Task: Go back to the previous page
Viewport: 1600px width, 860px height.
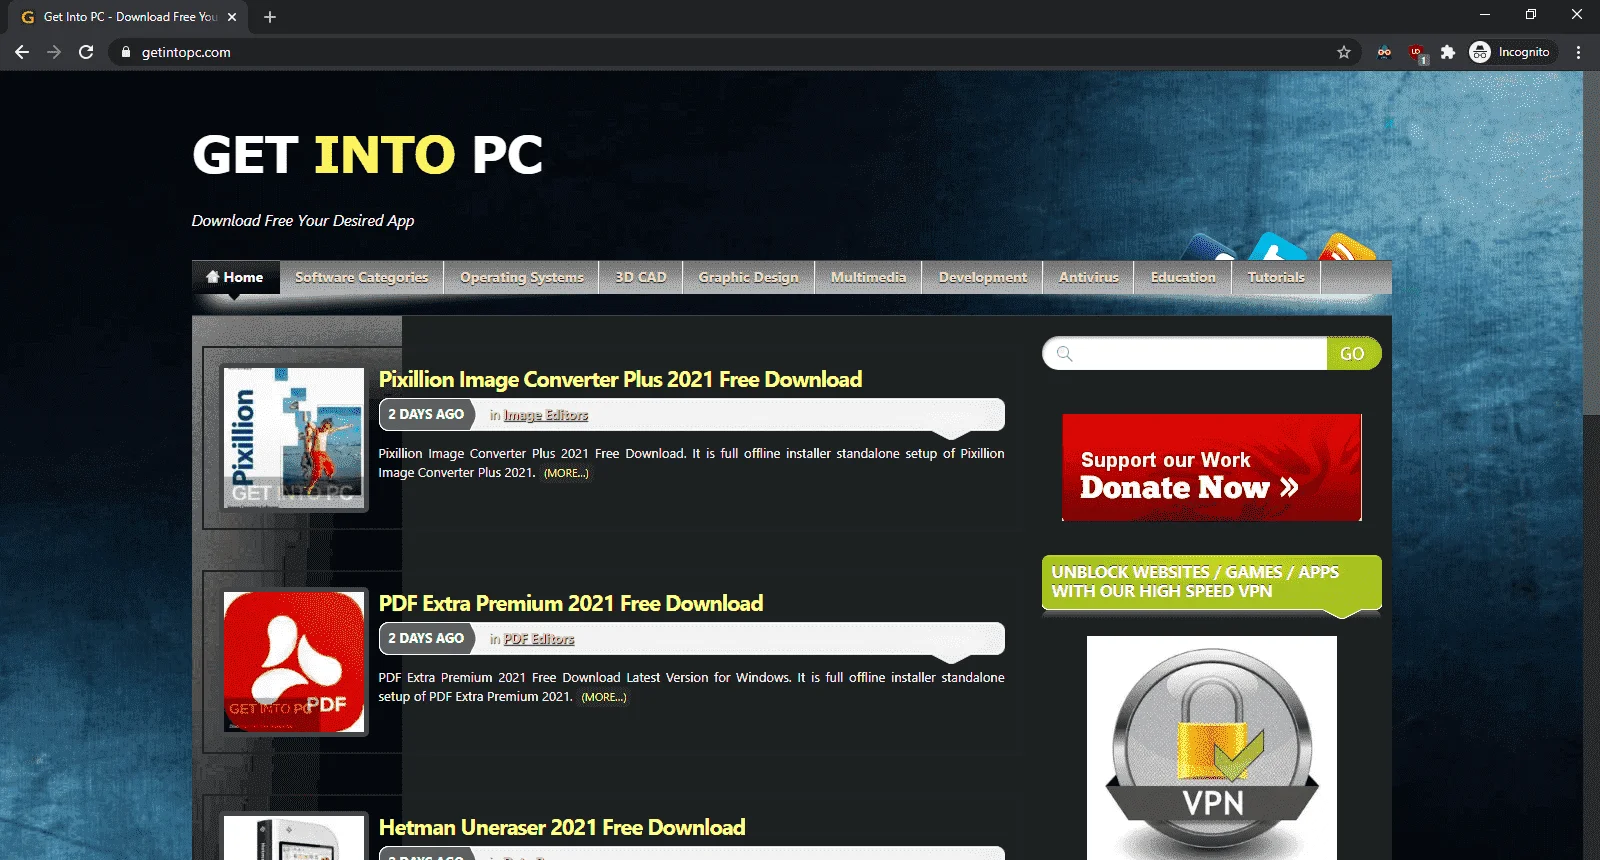Action: click(x=22, y=52)
